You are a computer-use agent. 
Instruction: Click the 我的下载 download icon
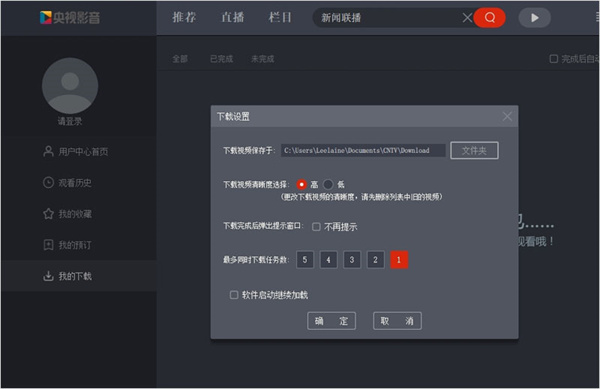coord(48,276)
